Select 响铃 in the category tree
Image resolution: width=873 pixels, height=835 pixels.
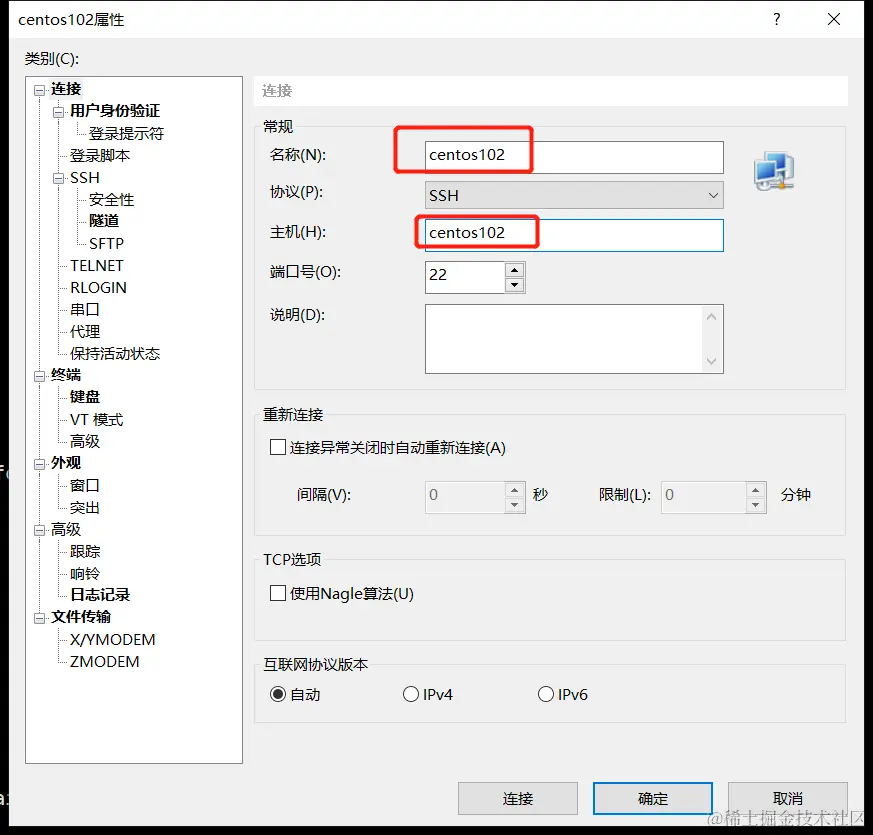(x=85, y=573)
